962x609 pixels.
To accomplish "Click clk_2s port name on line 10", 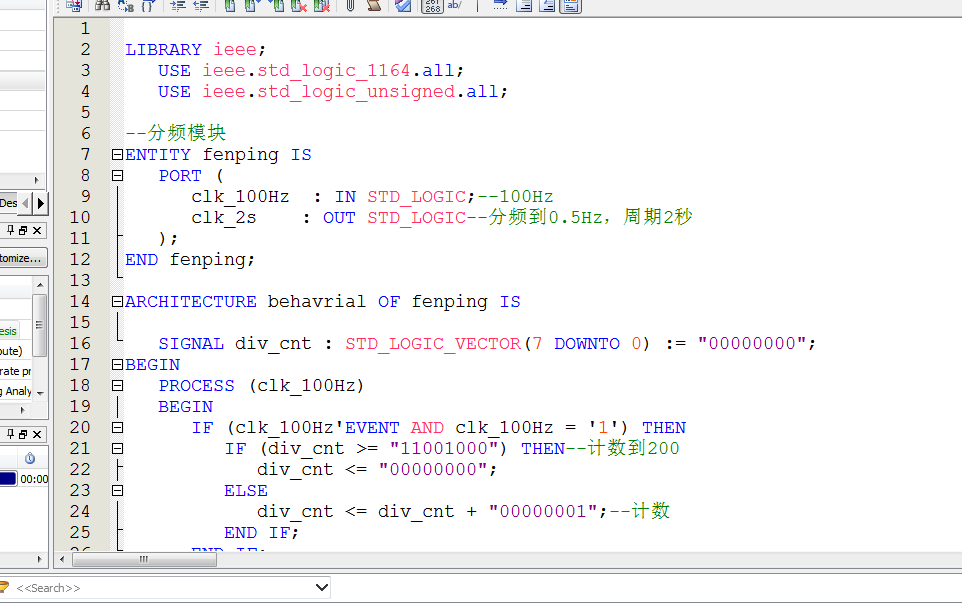I will (223, 218).
